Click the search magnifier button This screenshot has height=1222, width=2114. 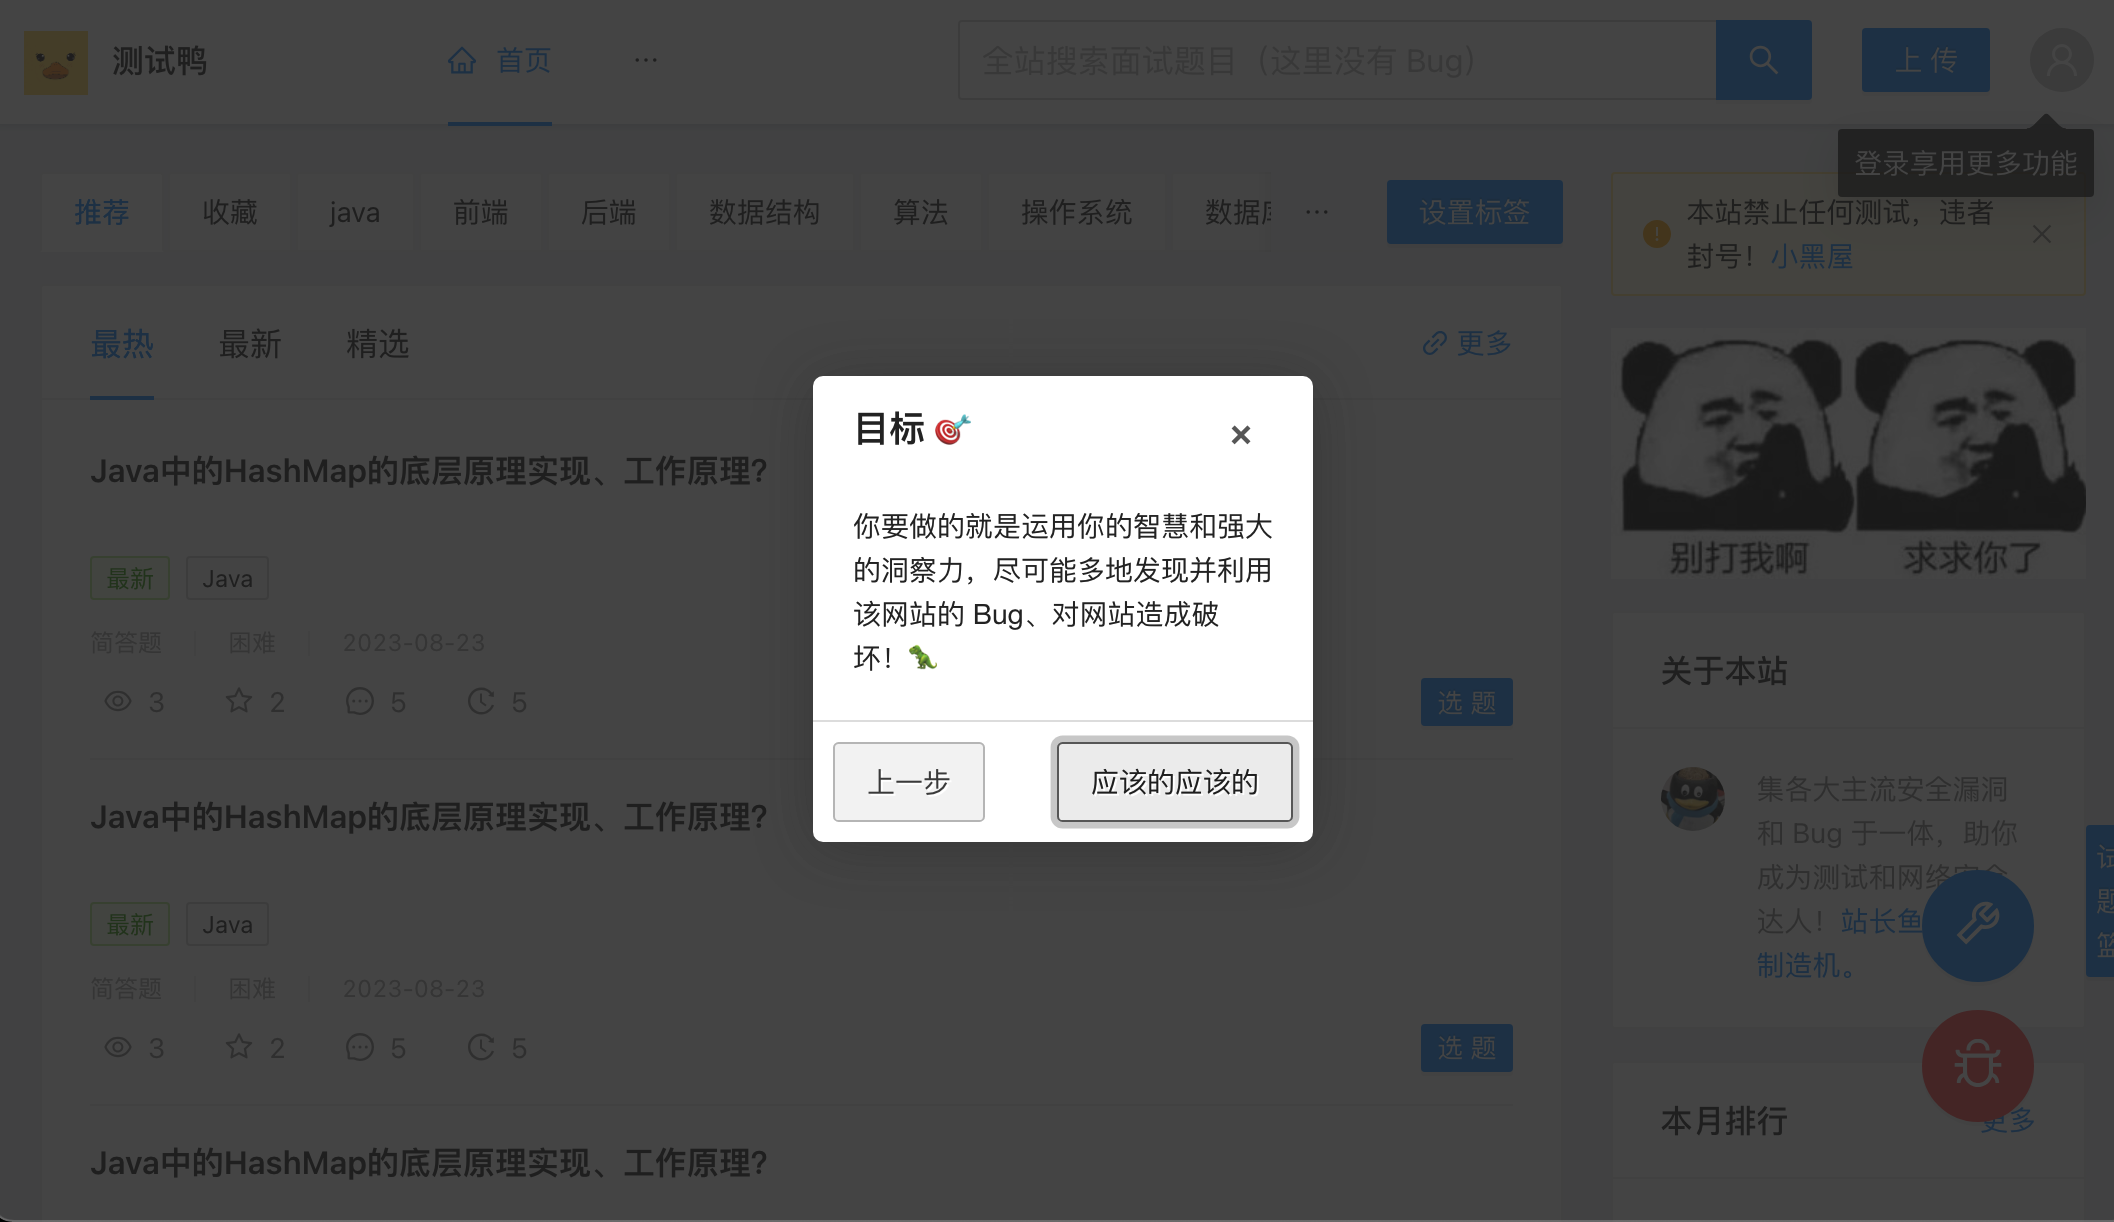1763,60
